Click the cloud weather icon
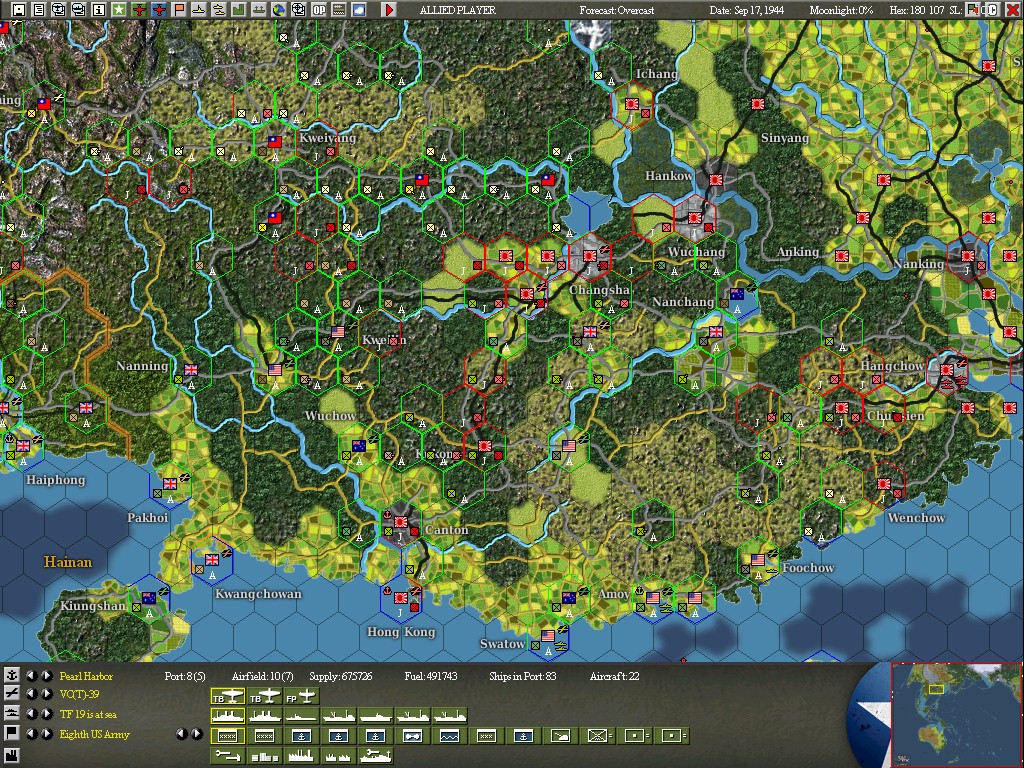 click(359, 10)
